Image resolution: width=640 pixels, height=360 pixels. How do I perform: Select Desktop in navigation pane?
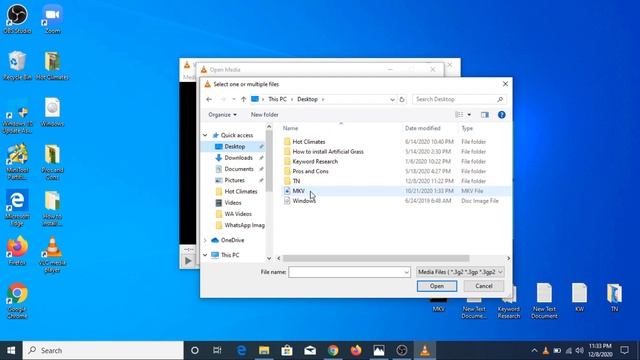point(235,147)
